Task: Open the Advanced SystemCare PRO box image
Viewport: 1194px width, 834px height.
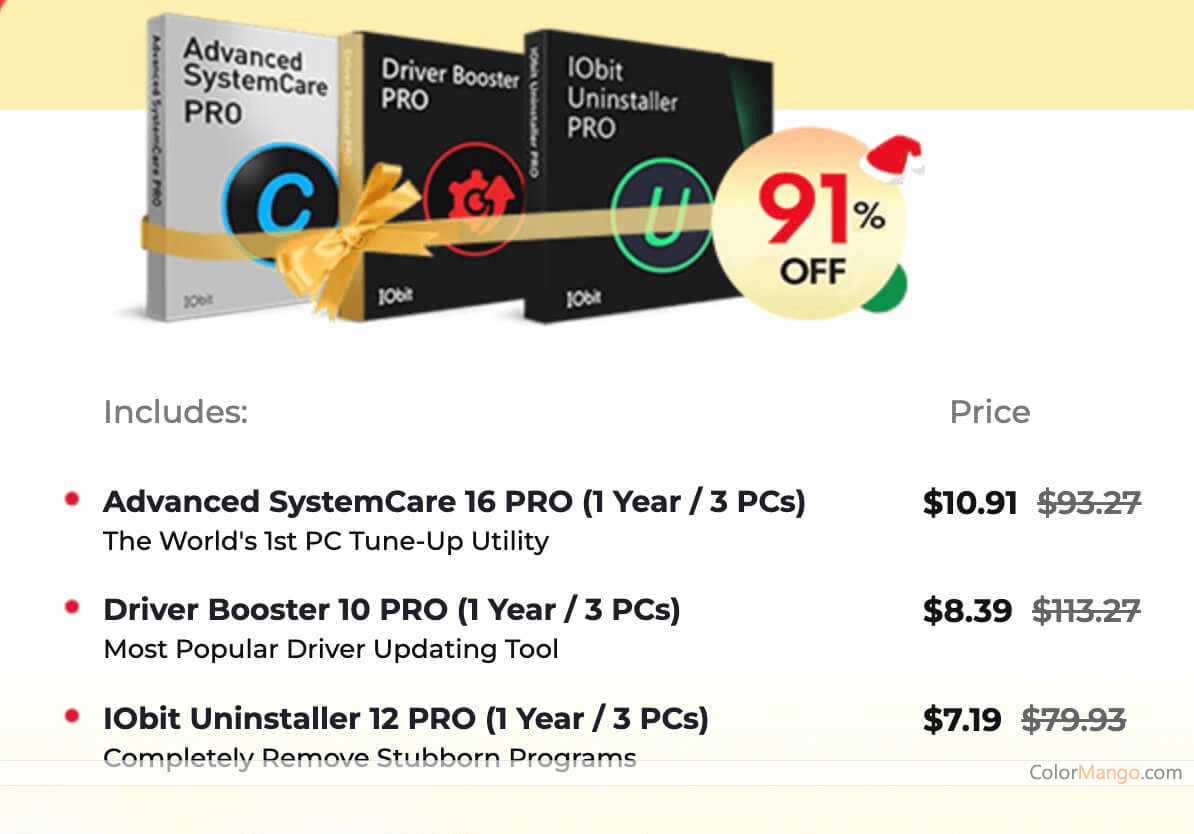Action: (x=242, y=168)
